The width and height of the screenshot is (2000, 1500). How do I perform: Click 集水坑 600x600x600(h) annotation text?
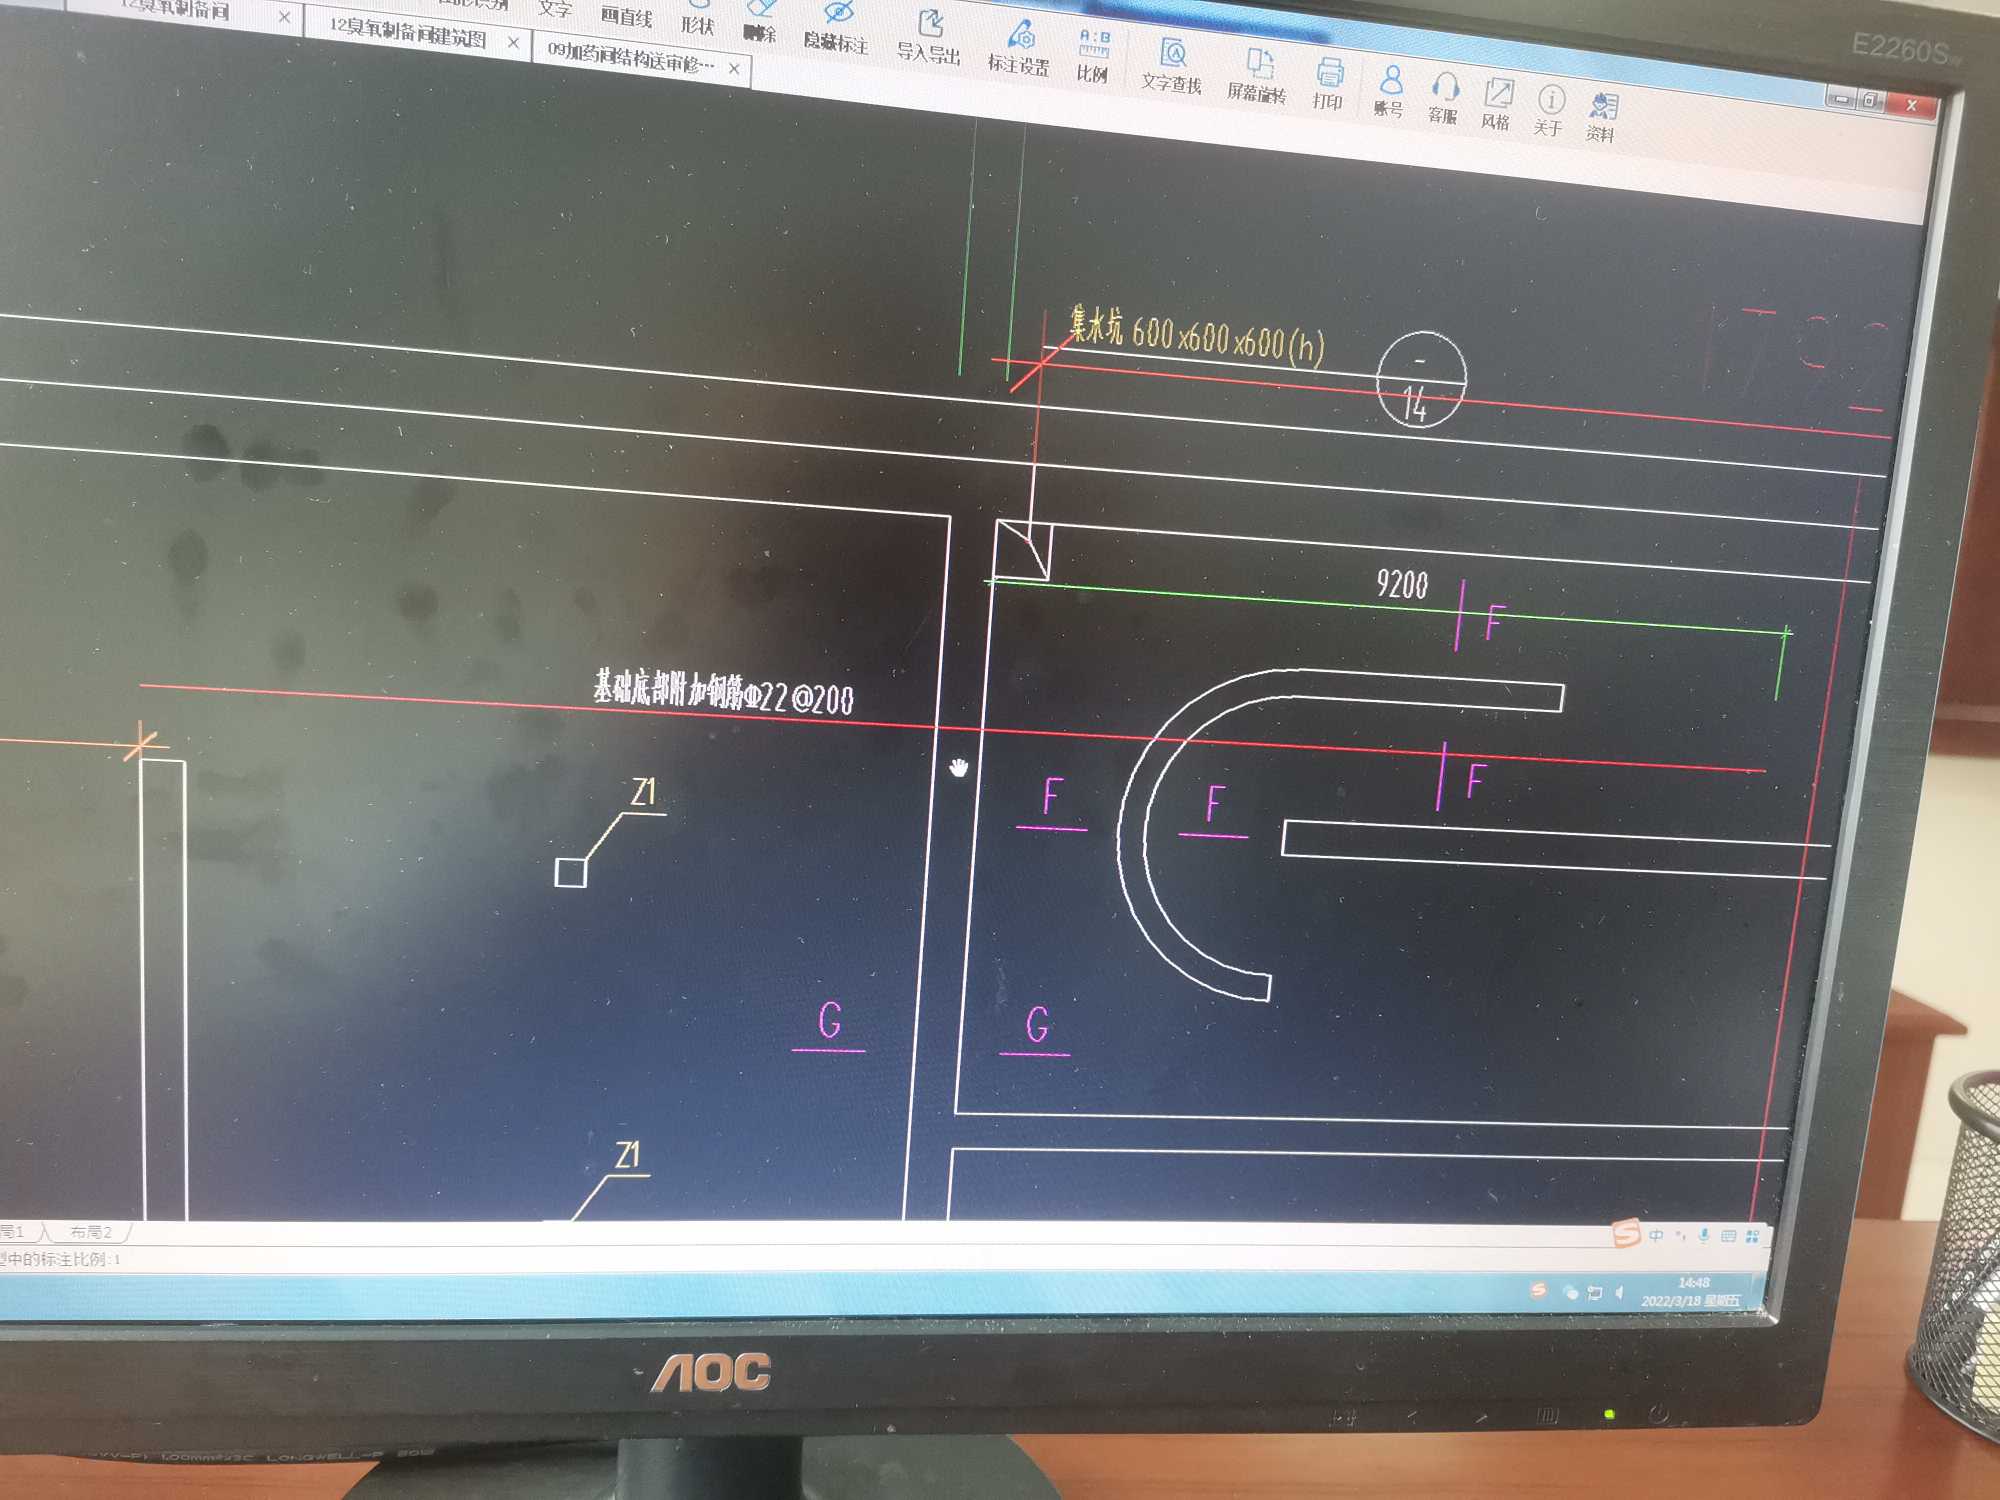tap(1197, 335)
